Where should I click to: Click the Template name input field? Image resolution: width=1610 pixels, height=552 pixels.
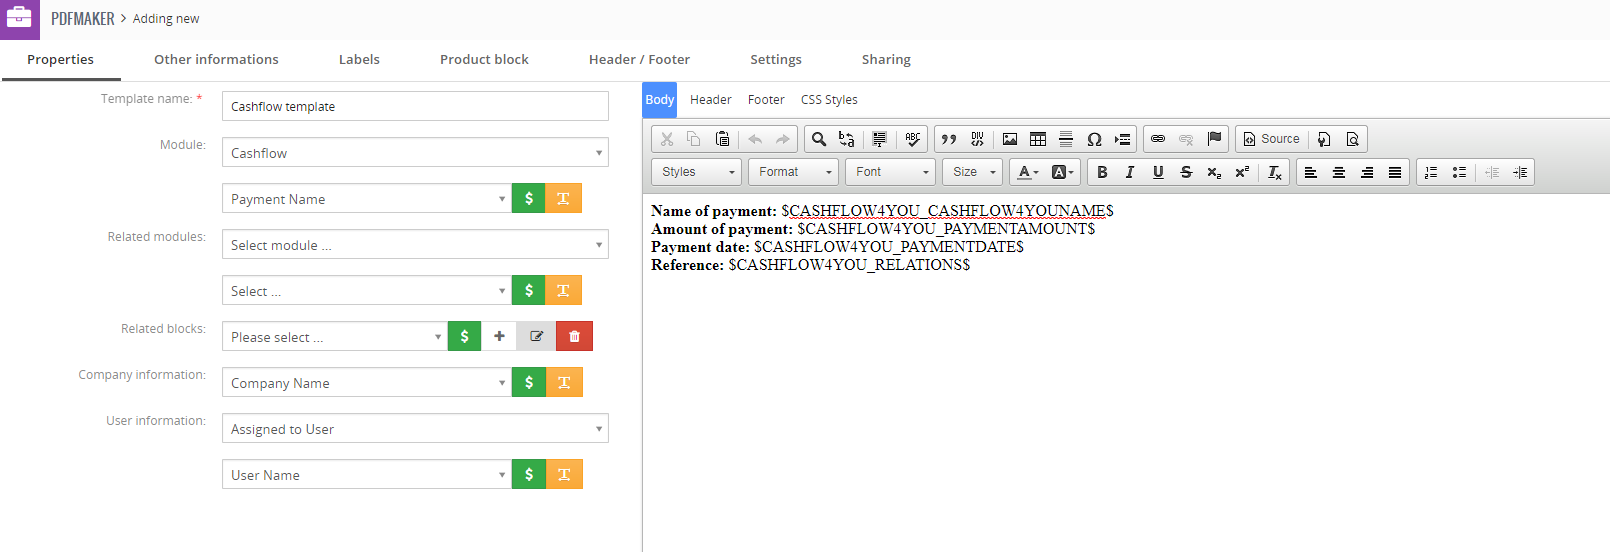(415, 106)
